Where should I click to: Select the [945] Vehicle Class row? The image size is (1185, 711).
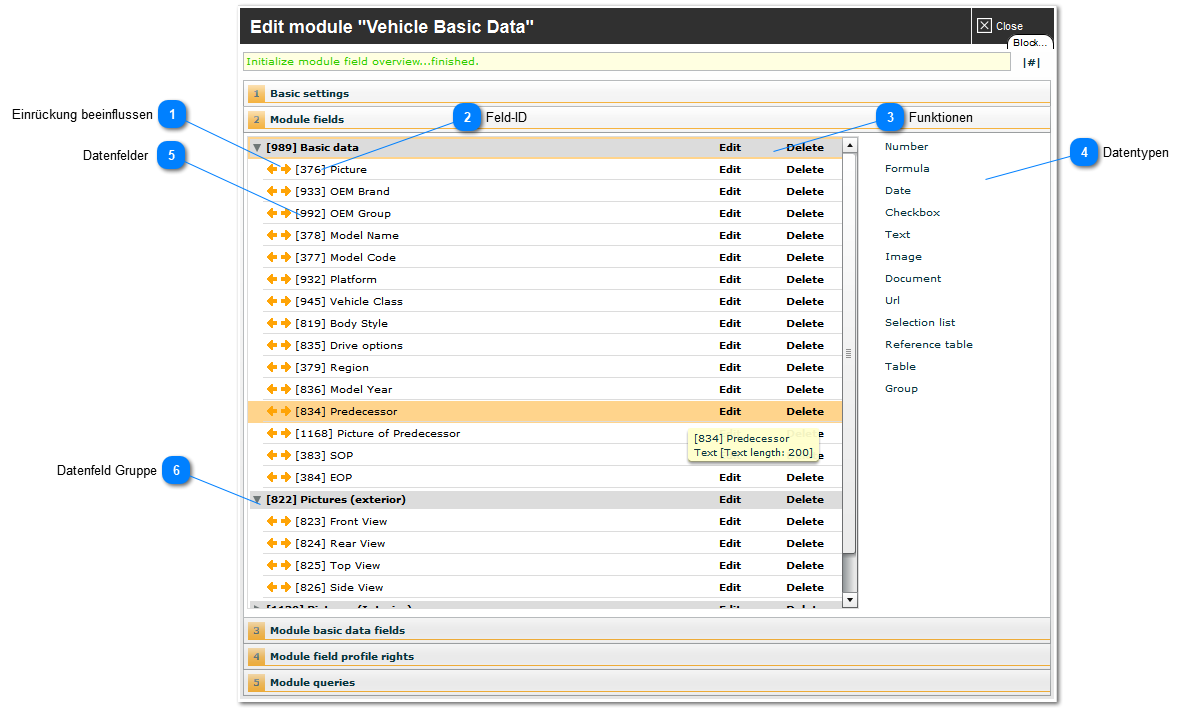545,301
